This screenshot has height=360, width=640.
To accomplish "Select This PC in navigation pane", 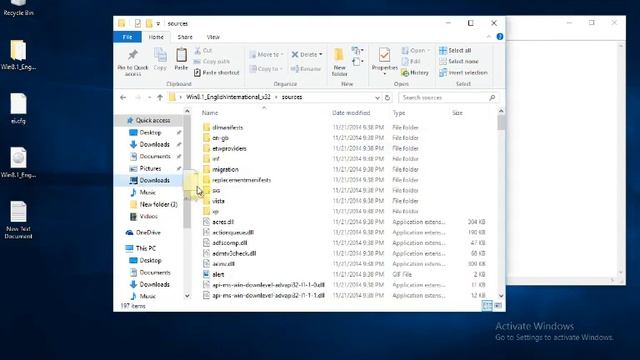I will 145,248.
